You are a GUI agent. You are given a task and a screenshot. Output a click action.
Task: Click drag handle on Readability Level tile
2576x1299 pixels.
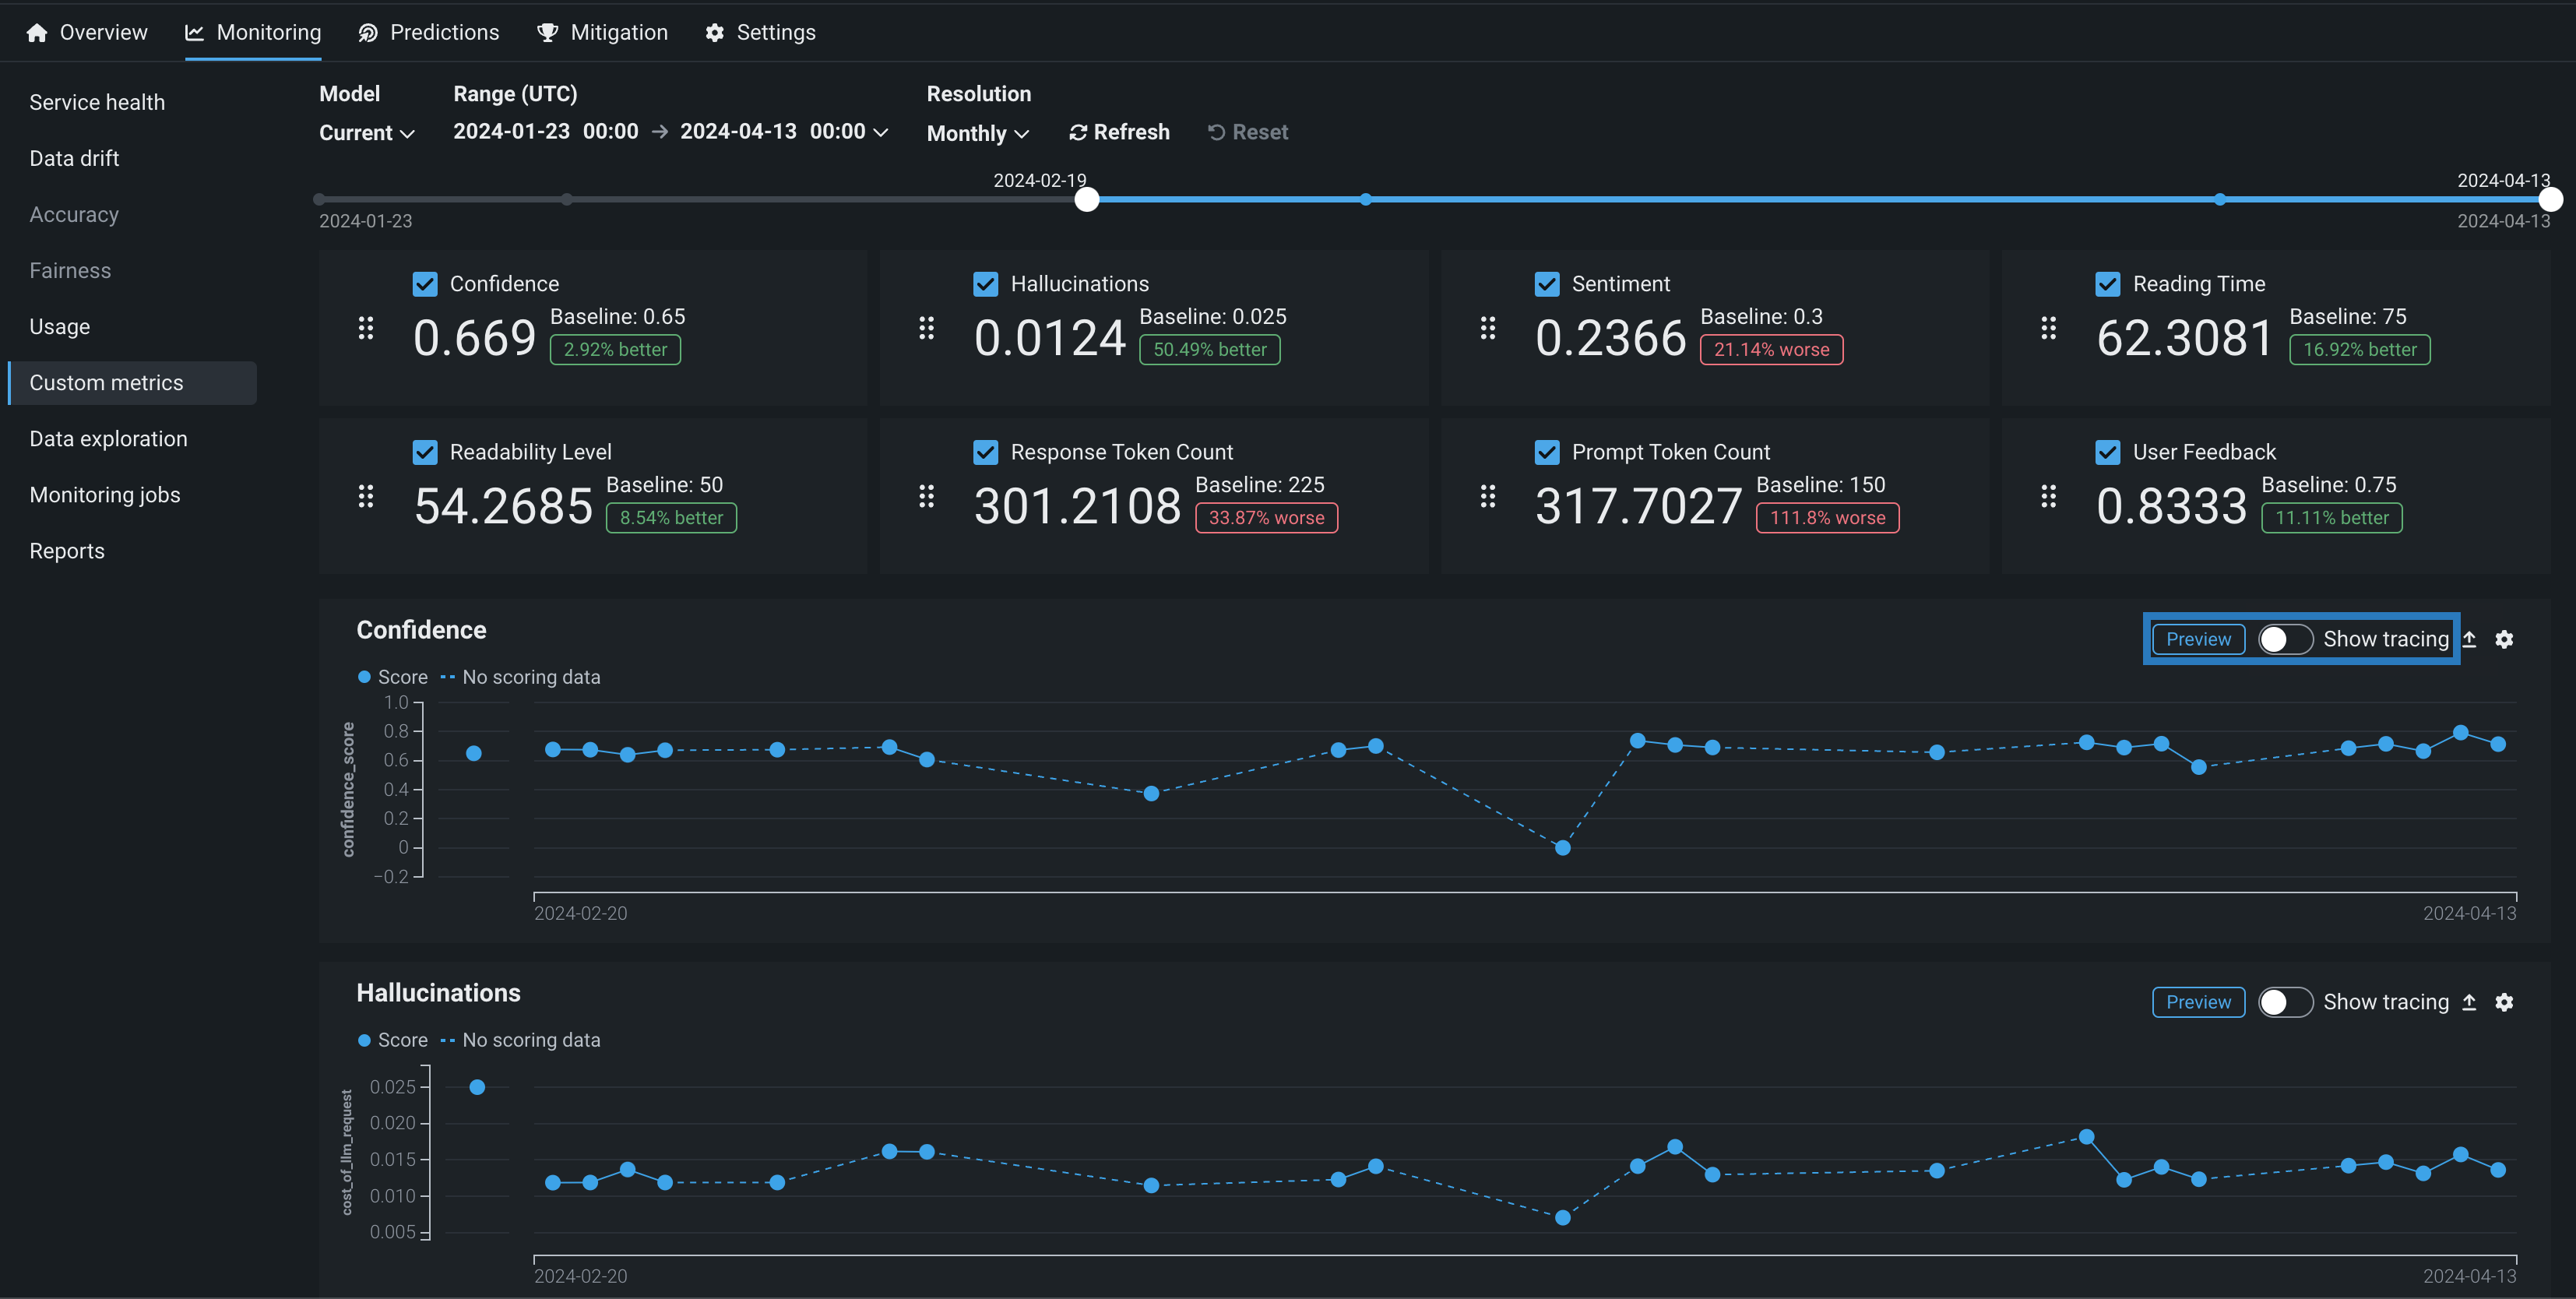pyautogui.click(x=365, y=496)
